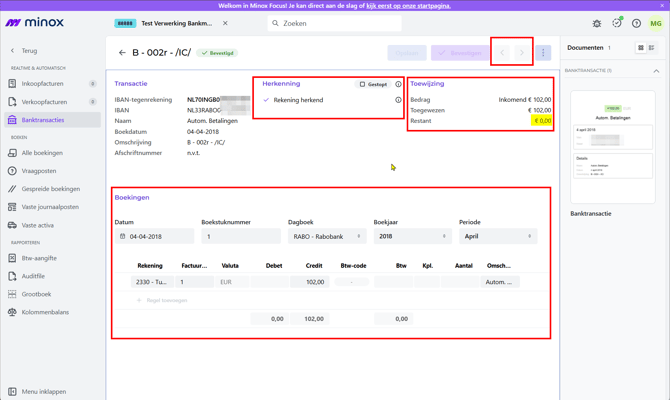Click the Boekstuknummer field
The image size is (670, 400).
point(241,236)
